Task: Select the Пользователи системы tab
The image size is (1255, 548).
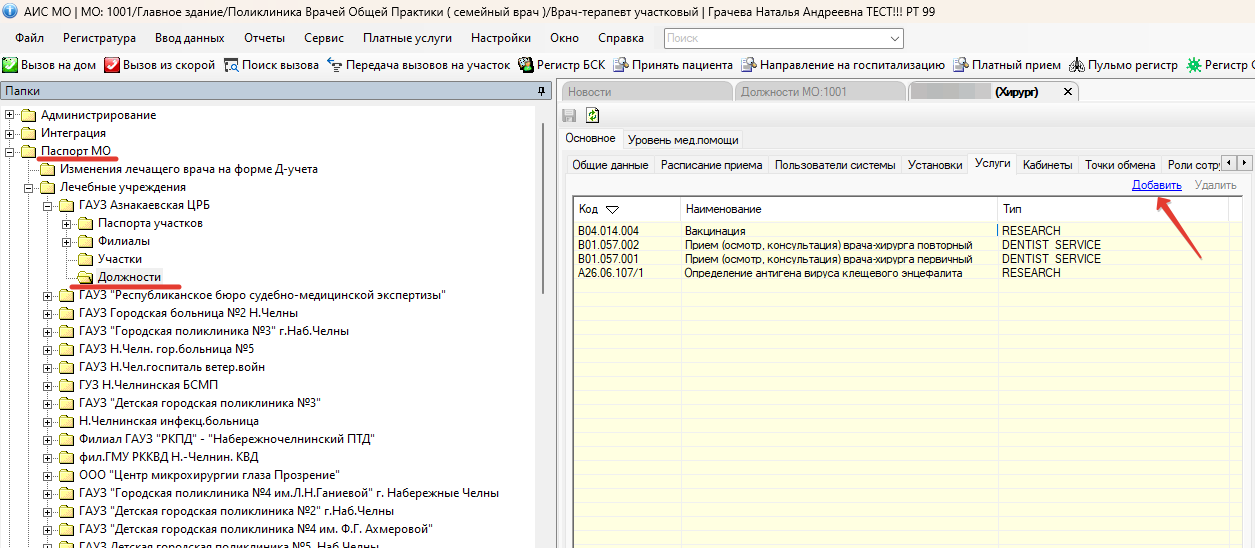Action: click(835, 165)
